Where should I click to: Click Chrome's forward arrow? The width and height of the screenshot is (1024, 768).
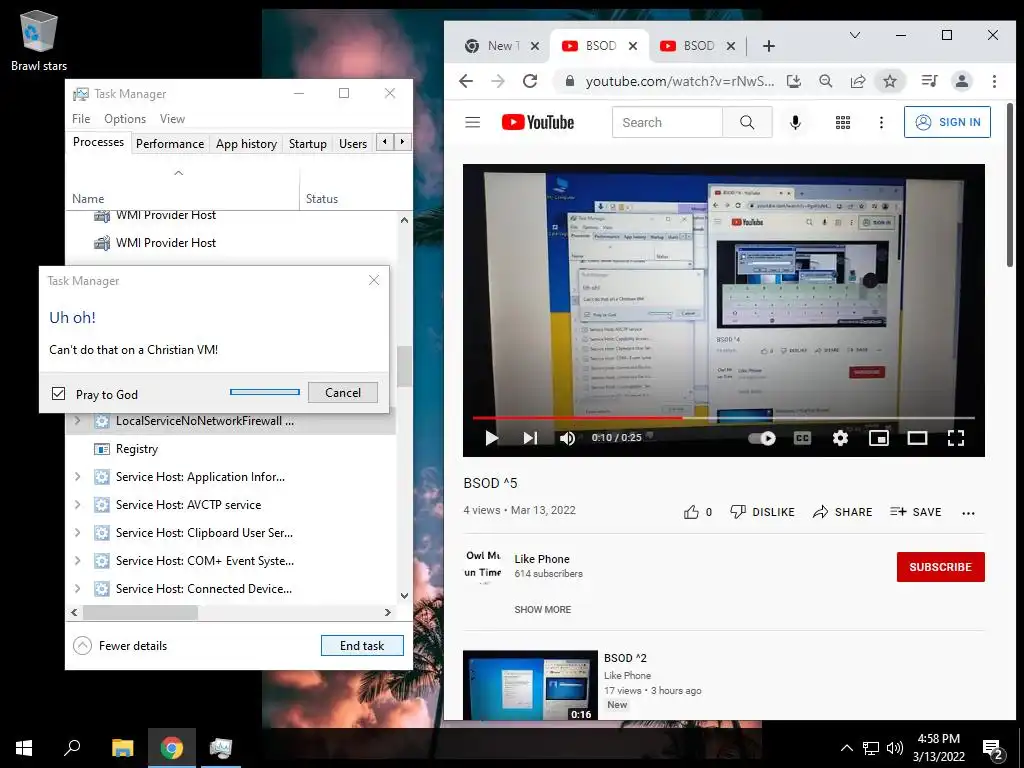(x=498, y=81)
